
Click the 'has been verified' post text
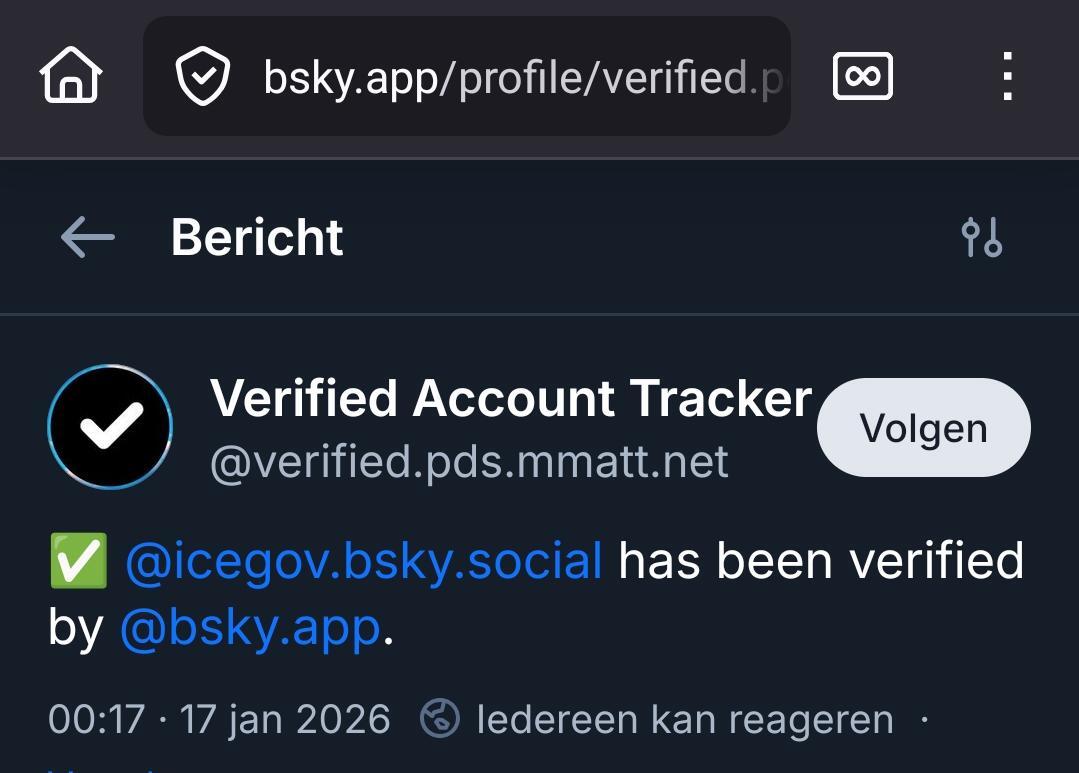click(x=821, y=561)
